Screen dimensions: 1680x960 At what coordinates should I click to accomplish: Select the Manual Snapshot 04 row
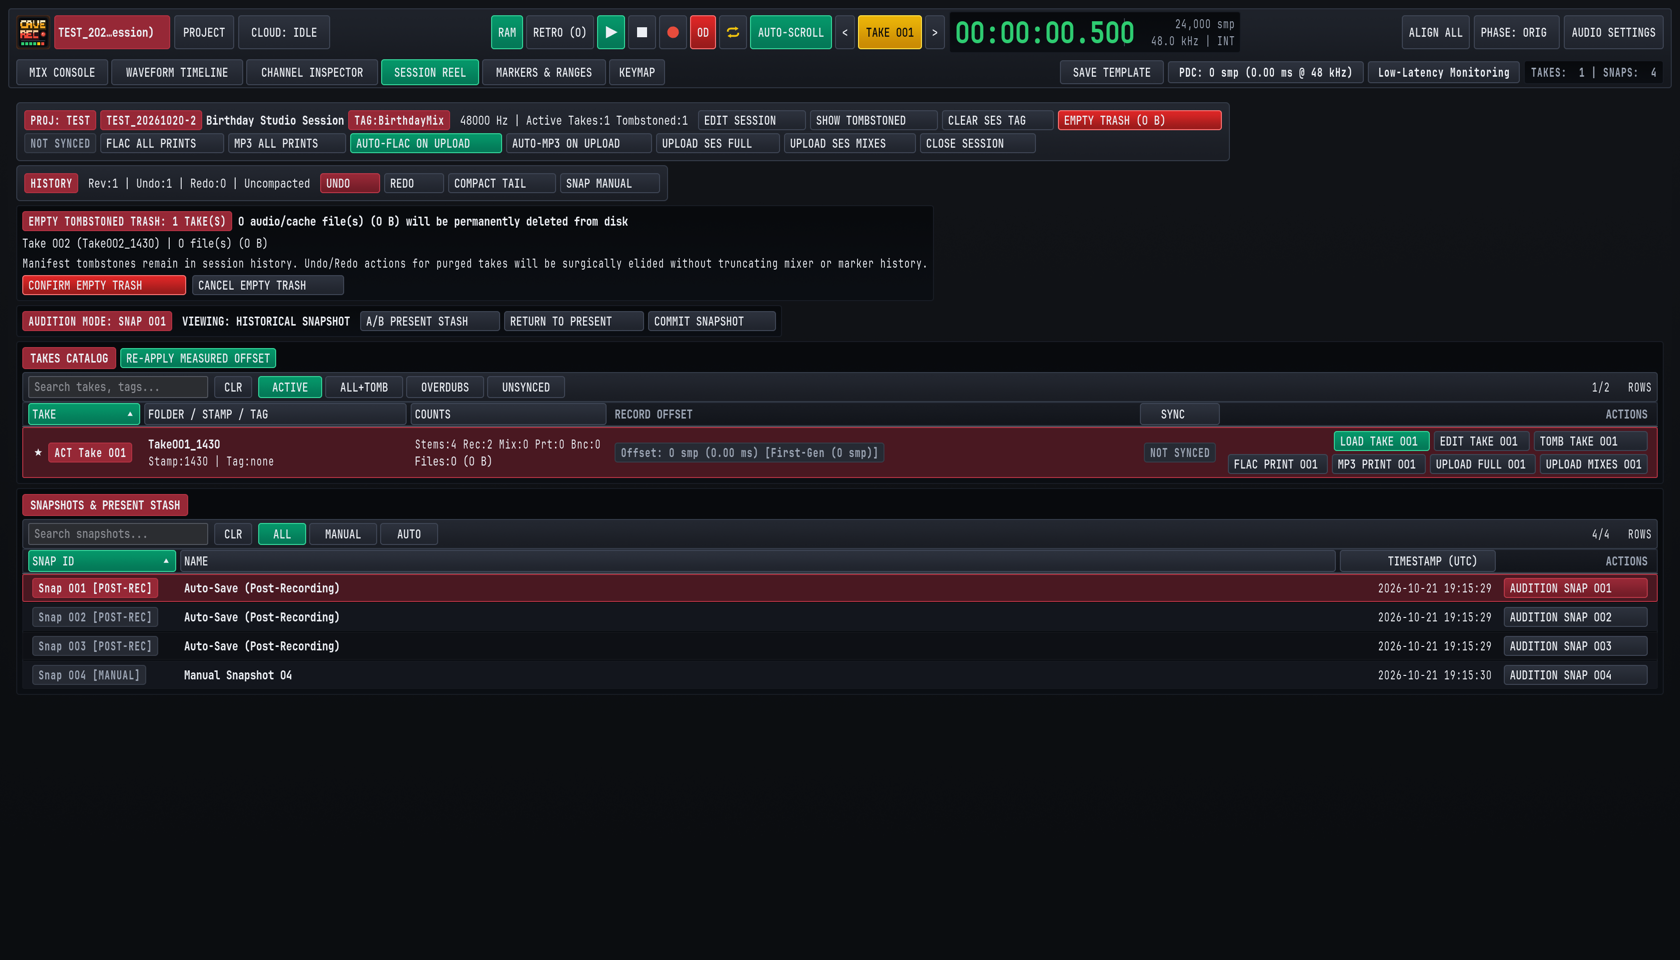pos(840,675)
